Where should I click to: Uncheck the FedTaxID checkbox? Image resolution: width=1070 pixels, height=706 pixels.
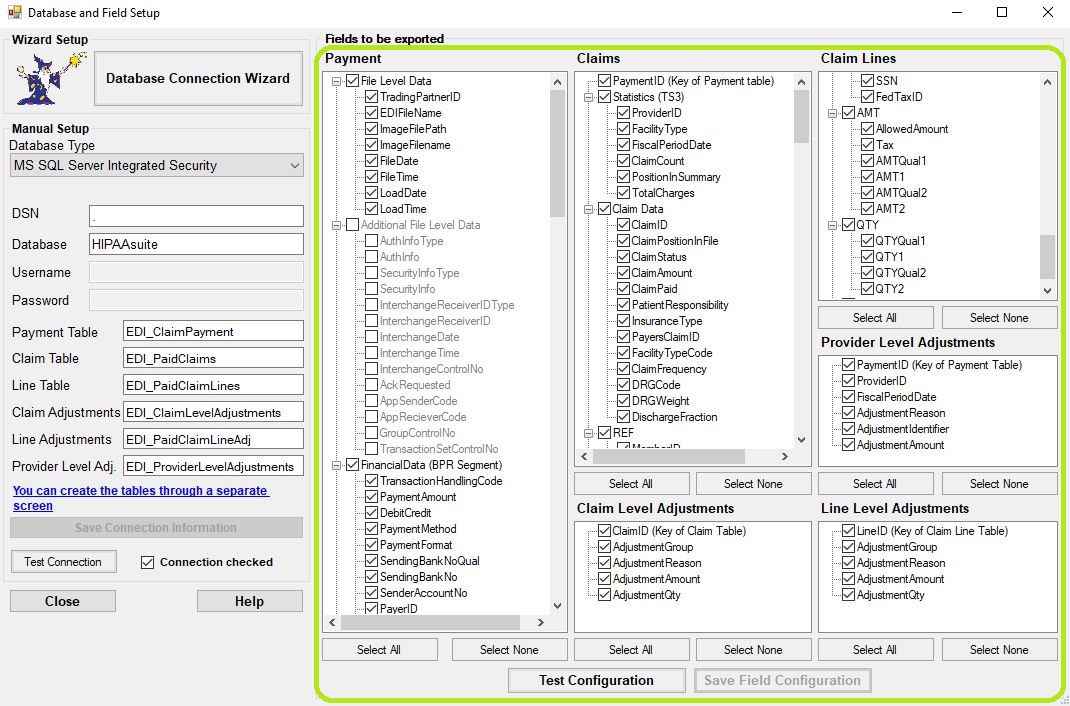point(867,97)
